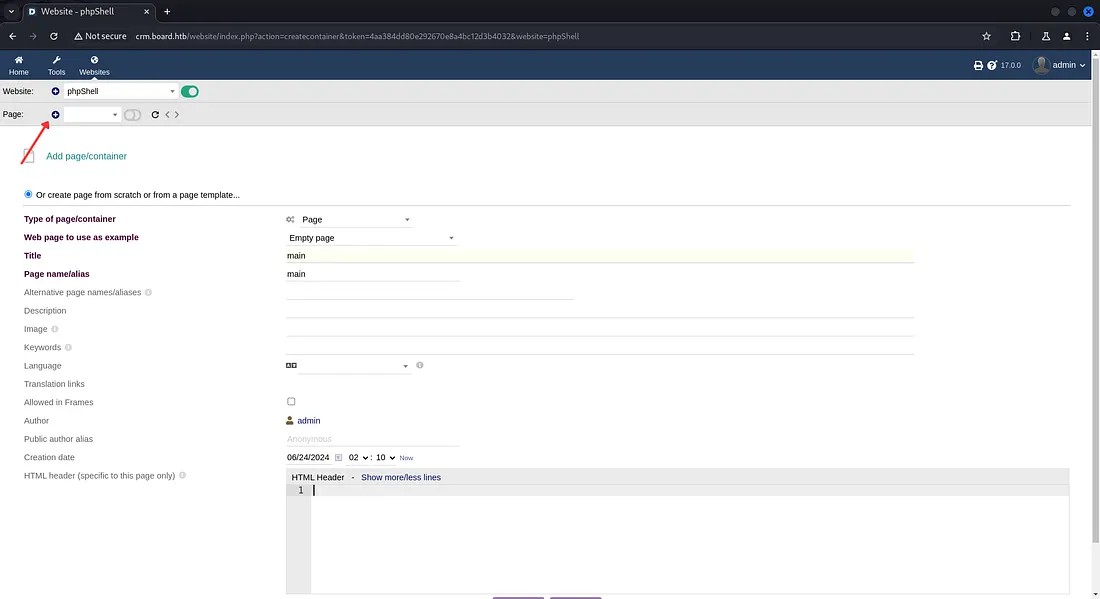Viewport: 1100px width, 599px height.
Task: Toggle the phpShell website online switch
Action: coord(189,91)
